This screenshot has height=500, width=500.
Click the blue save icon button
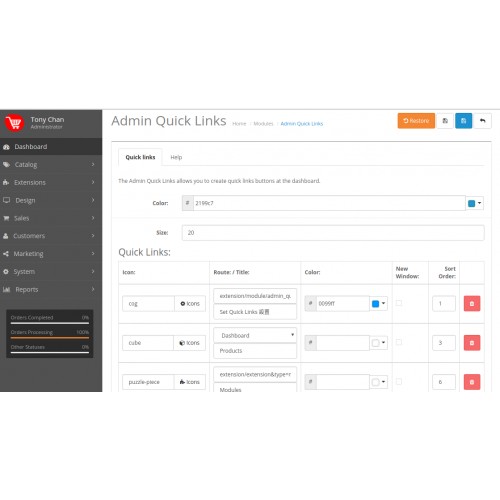click(x=463, y=121)
